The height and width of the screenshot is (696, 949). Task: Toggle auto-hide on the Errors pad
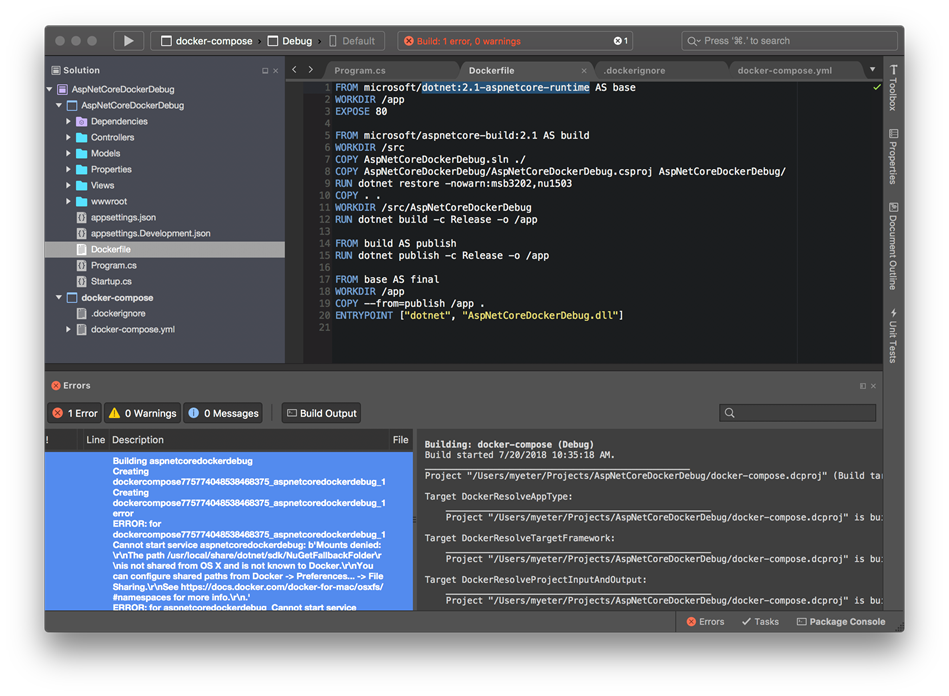(x=862, y=386)
